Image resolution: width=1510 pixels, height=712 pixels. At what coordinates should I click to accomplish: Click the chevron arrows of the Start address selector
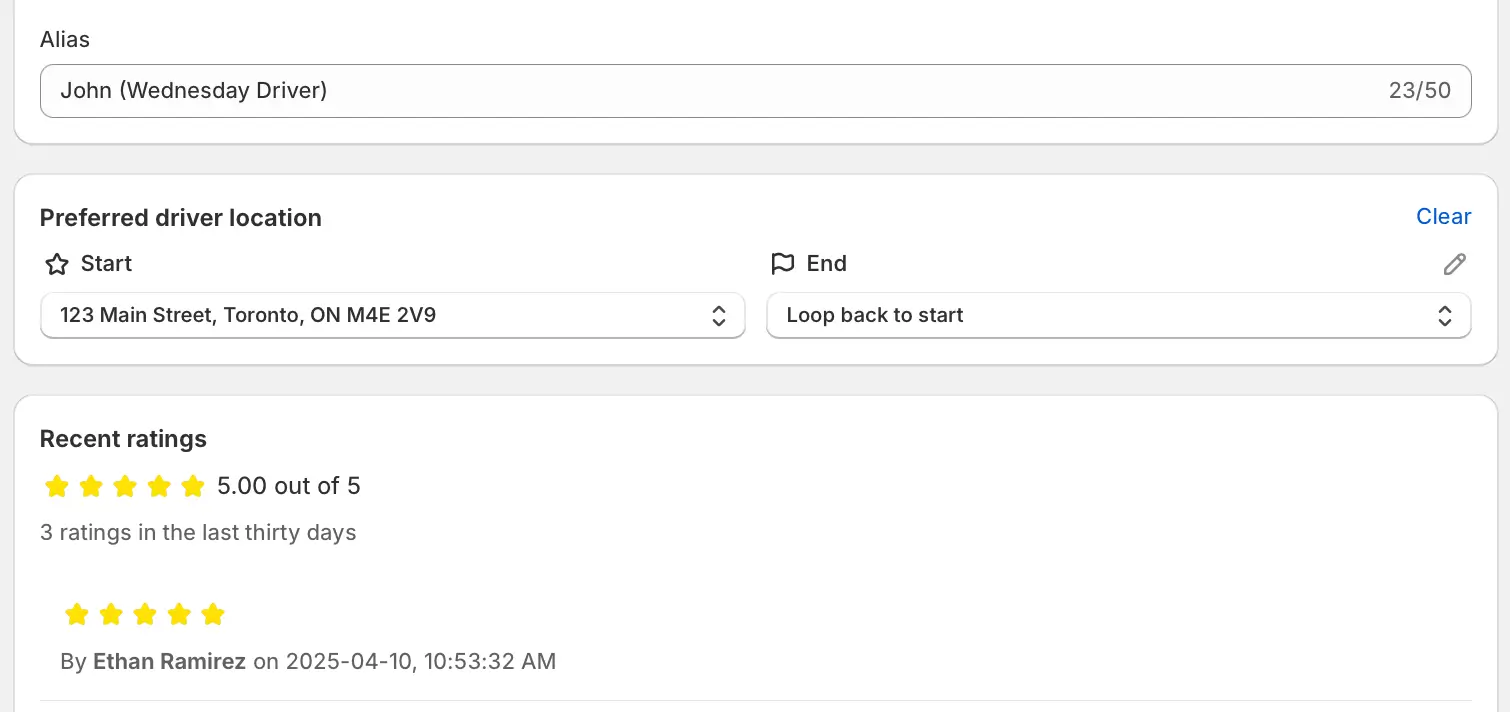point(718,316)
